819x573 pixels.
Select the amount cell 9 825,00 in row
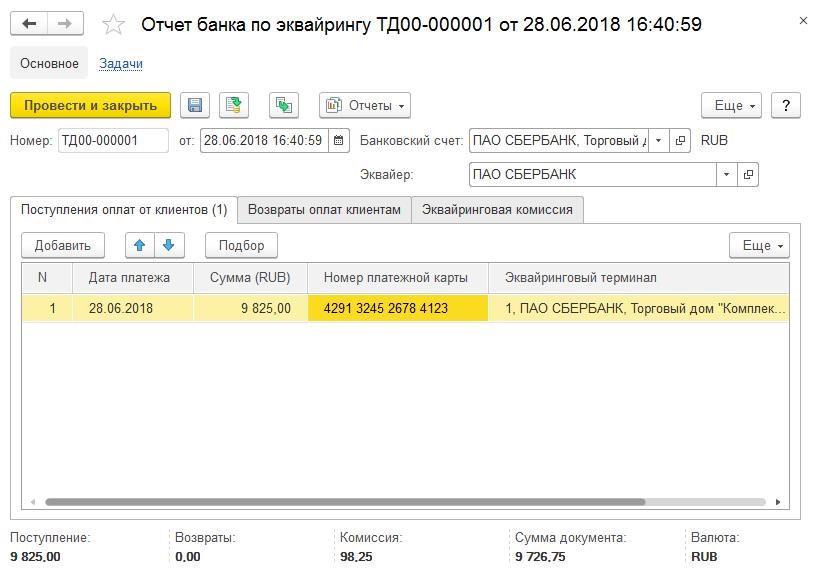coord(251,308)
